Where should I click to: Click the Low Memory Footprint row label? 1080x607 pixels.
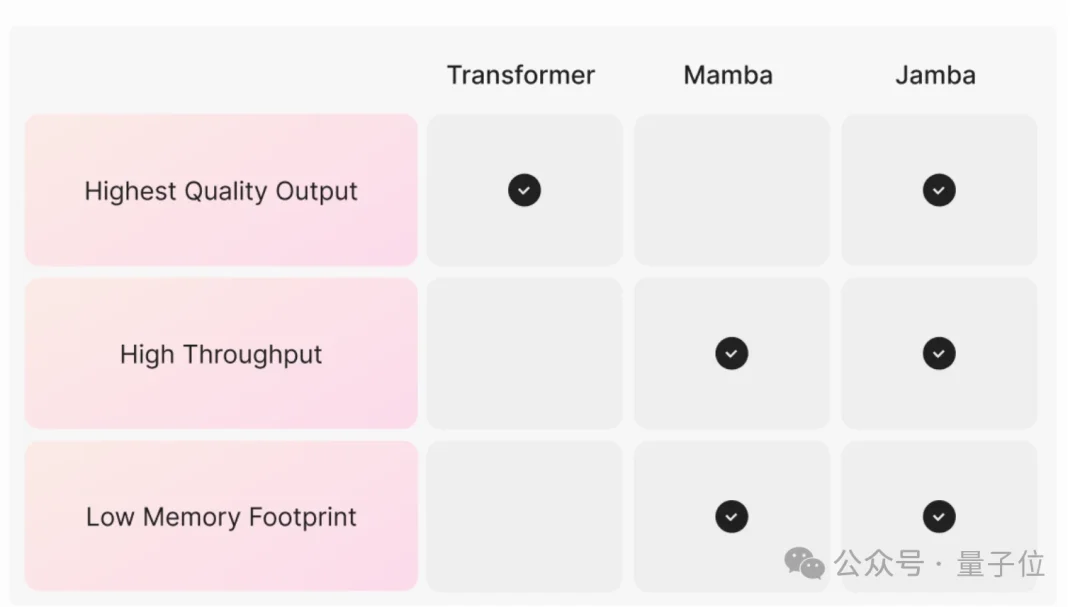pos(221,517)
